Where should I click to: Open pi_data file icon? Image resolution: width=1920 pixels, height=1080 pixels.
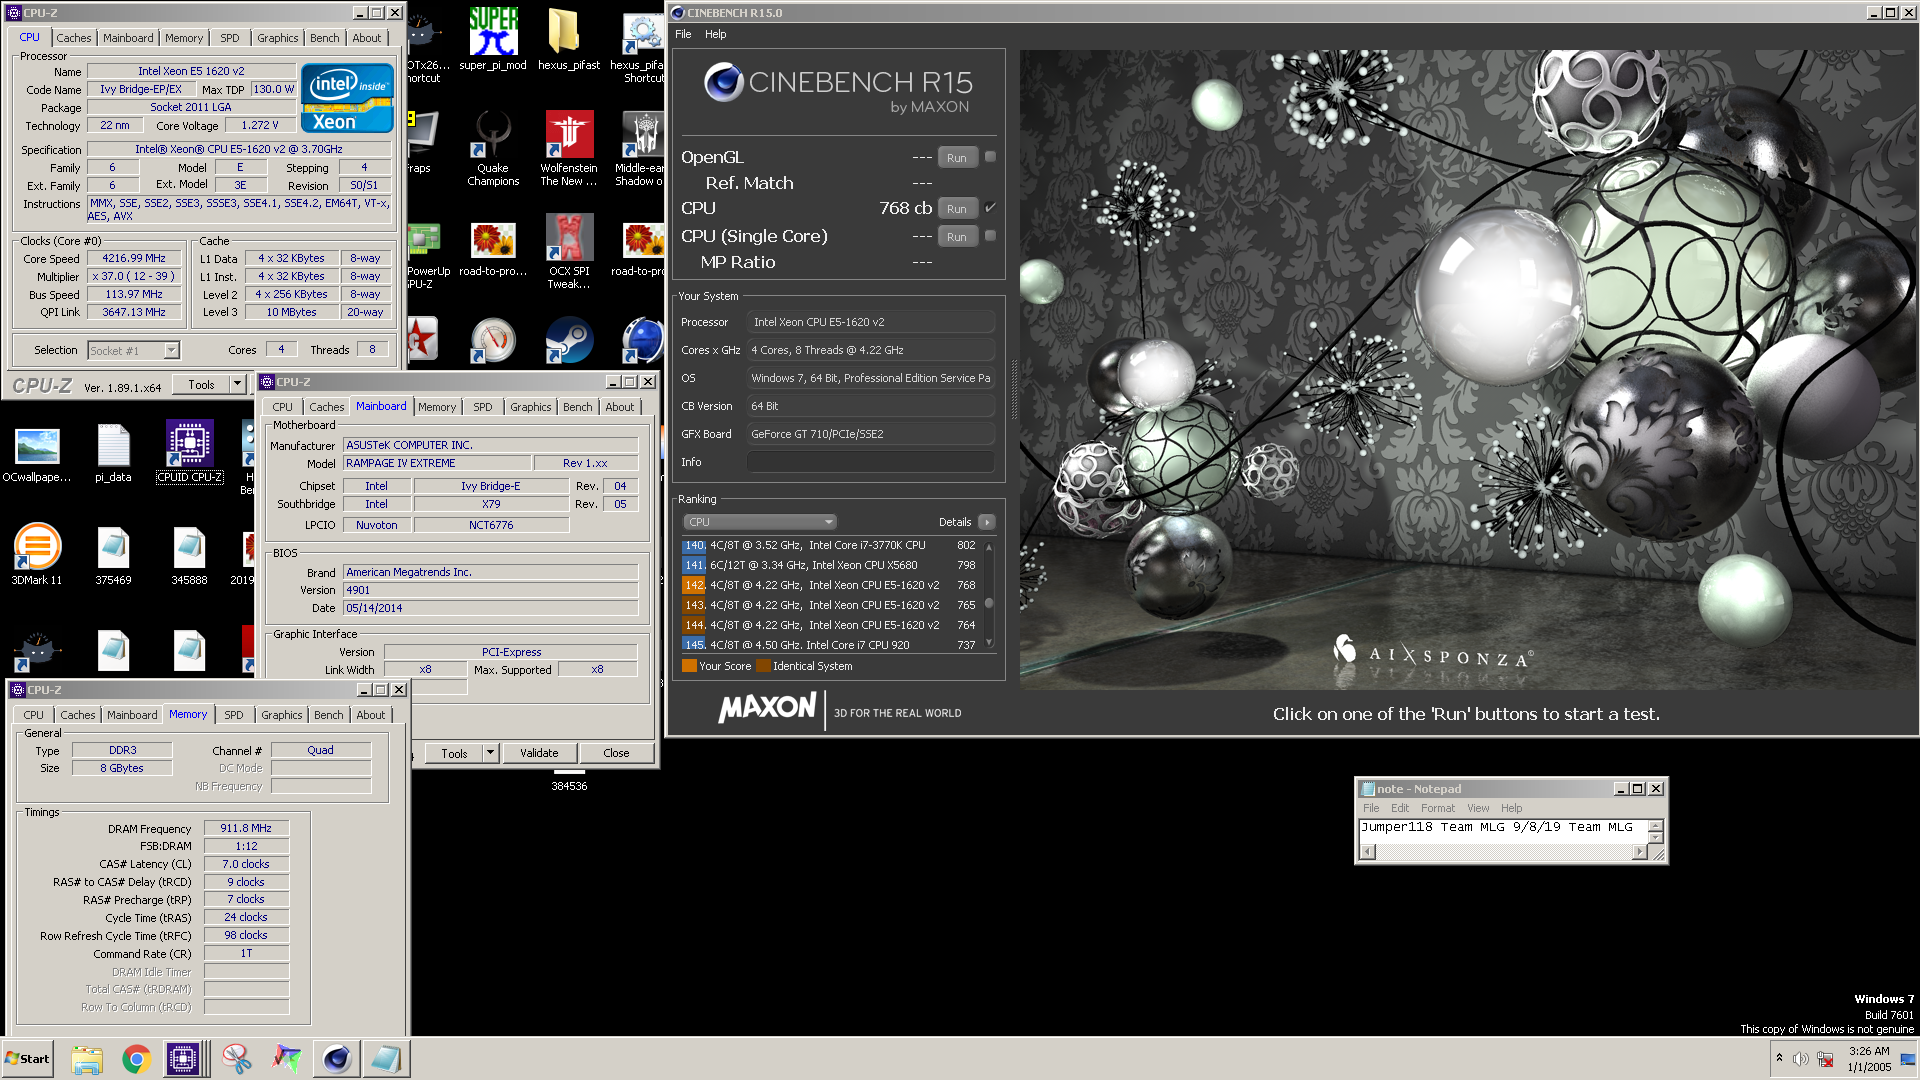113,453
